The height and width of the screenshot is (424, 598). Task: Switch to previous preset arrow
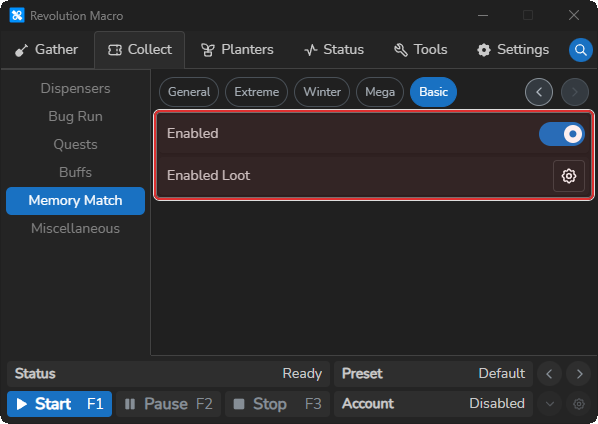tap(549, 374)
